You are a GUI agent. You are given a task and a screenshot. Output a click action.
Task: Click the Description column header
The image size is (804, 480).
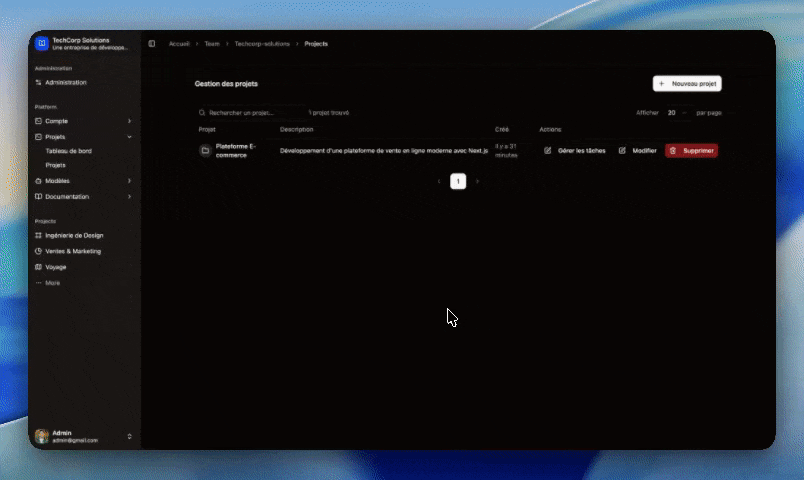296,130
